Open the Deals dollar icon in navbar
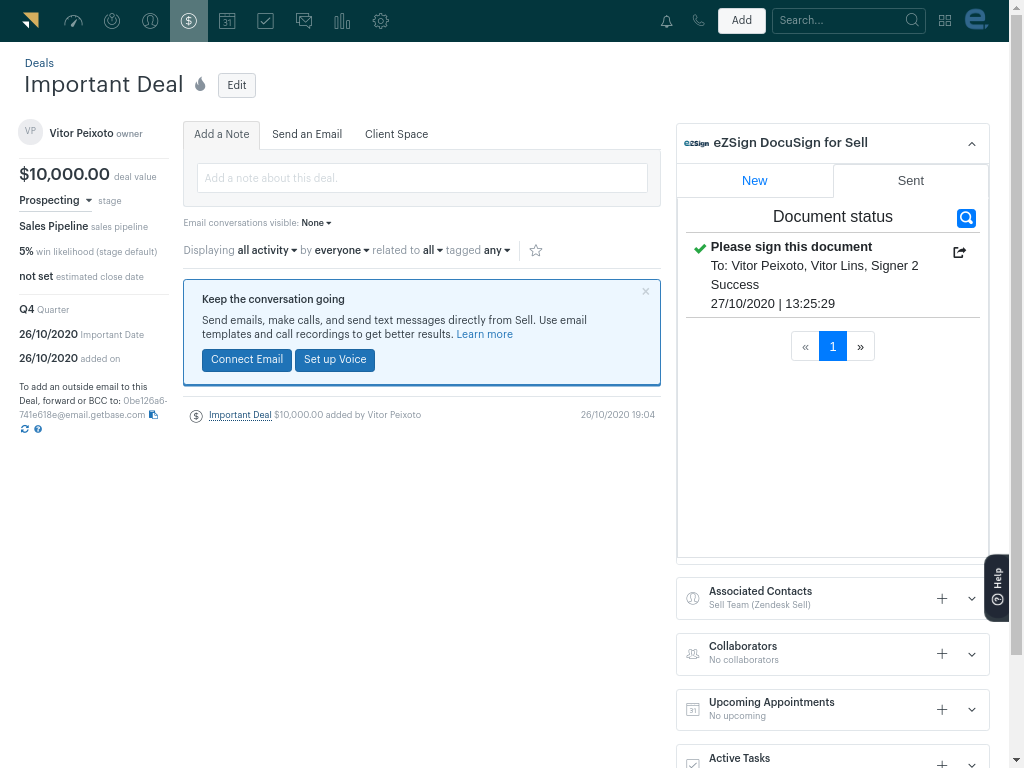 pos(189,21)
